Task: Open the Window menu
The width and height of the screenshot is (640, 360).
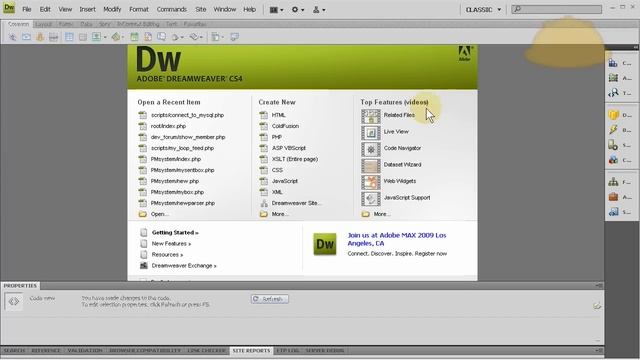Action: pyautogui.click(x=224, y=9)
